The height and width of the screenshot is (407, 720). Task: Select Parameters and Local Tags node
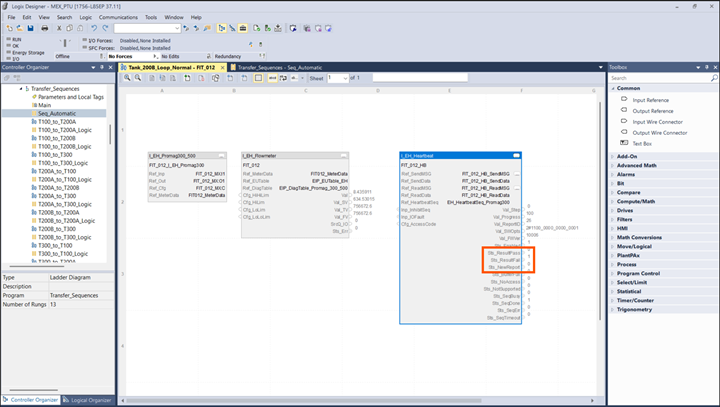coord(71,97)
